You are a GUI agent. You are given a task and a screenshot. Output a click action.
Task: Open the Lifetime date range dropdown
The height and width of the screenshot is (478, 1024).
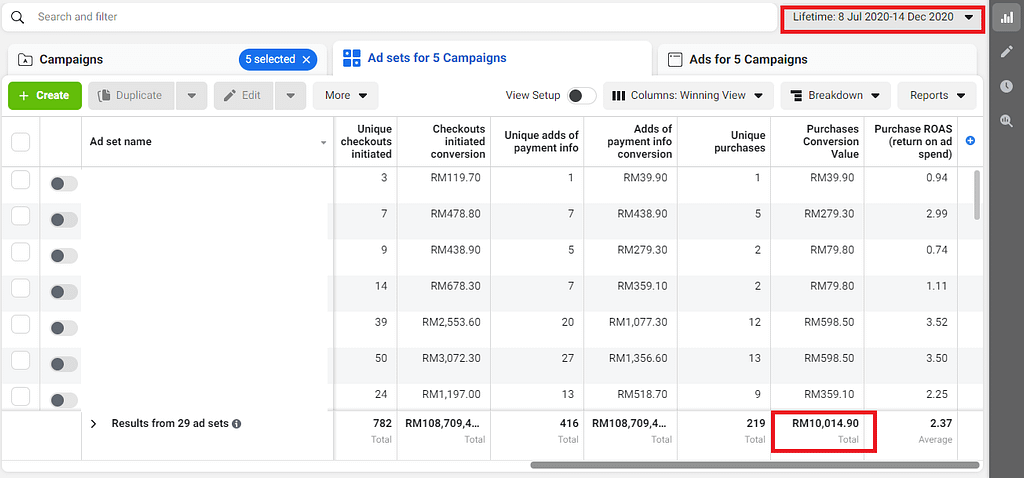coord(882,17)
